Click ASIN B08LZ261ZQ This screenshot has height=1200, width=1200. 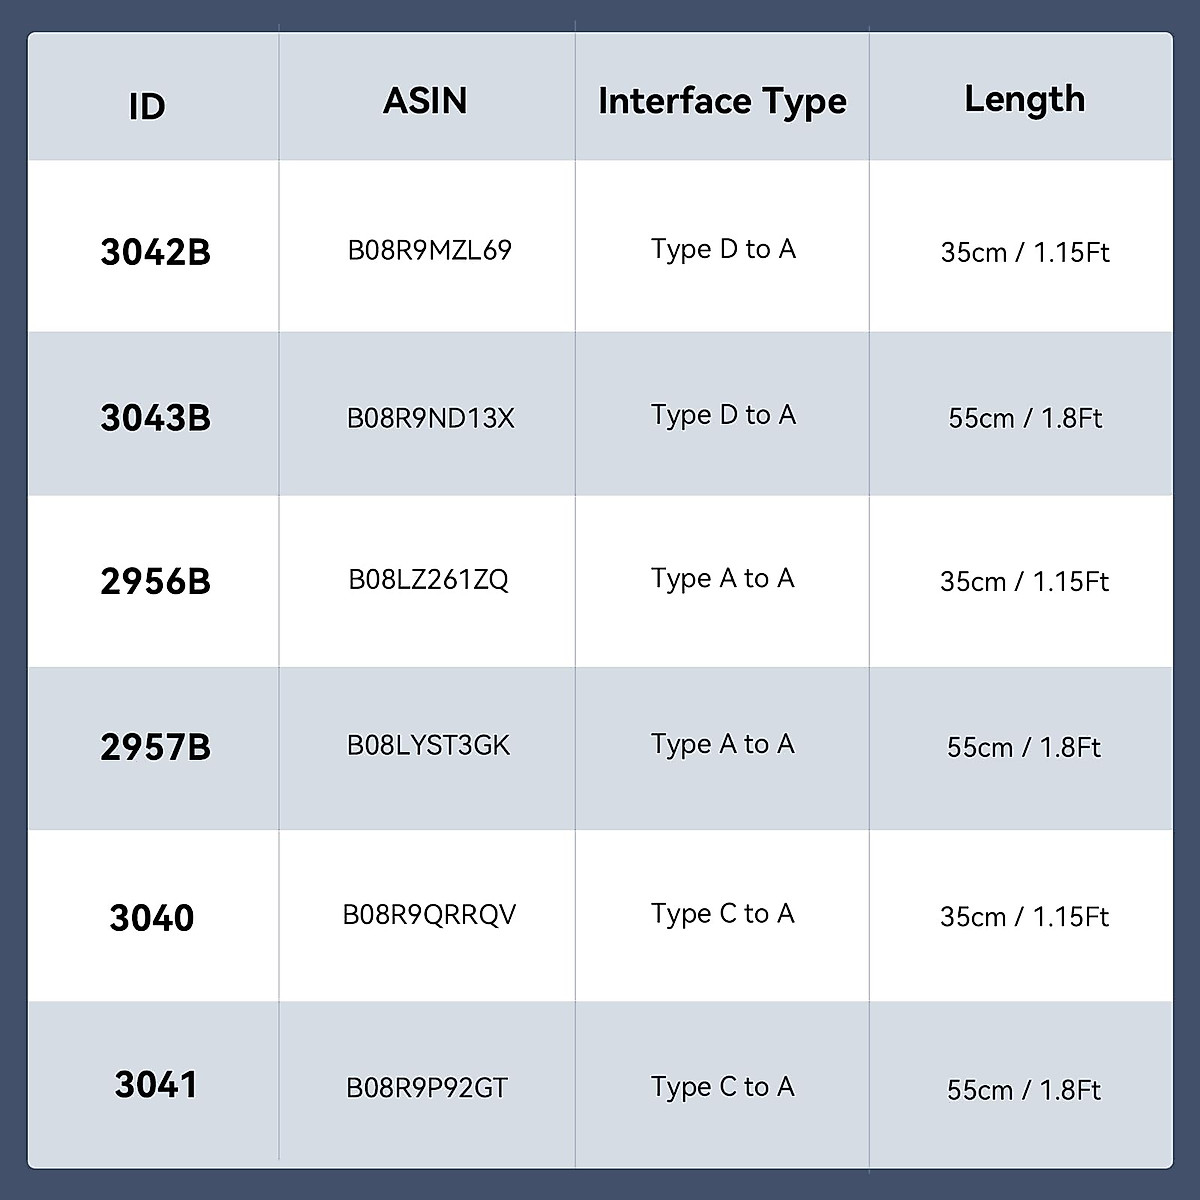428,579
